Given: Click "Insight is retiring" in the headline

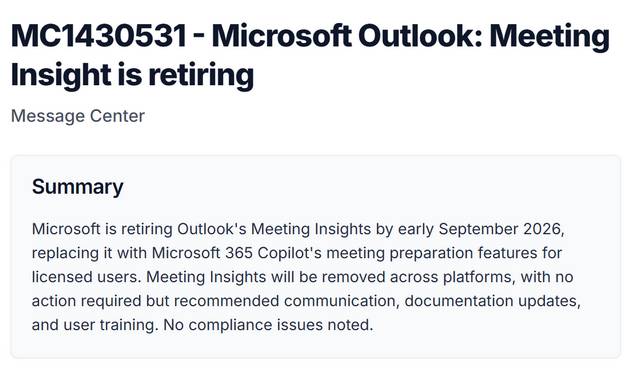Looking at the screenshot, I should point(132,76).
